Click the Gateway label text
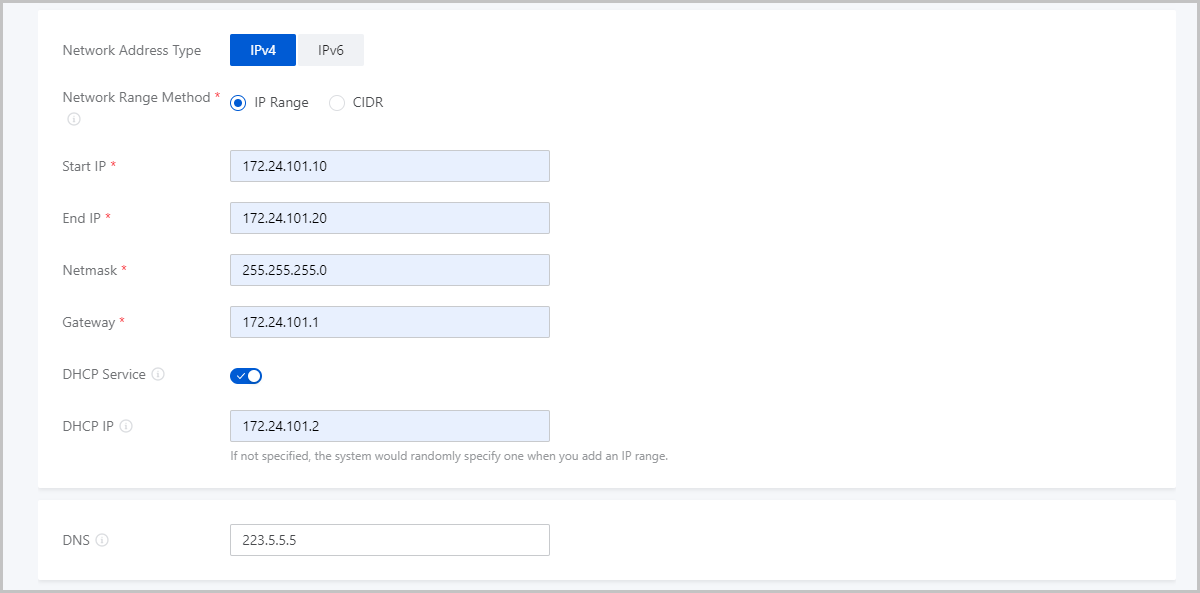Screen dimensions: 1200x593 [x=88, y=322]
